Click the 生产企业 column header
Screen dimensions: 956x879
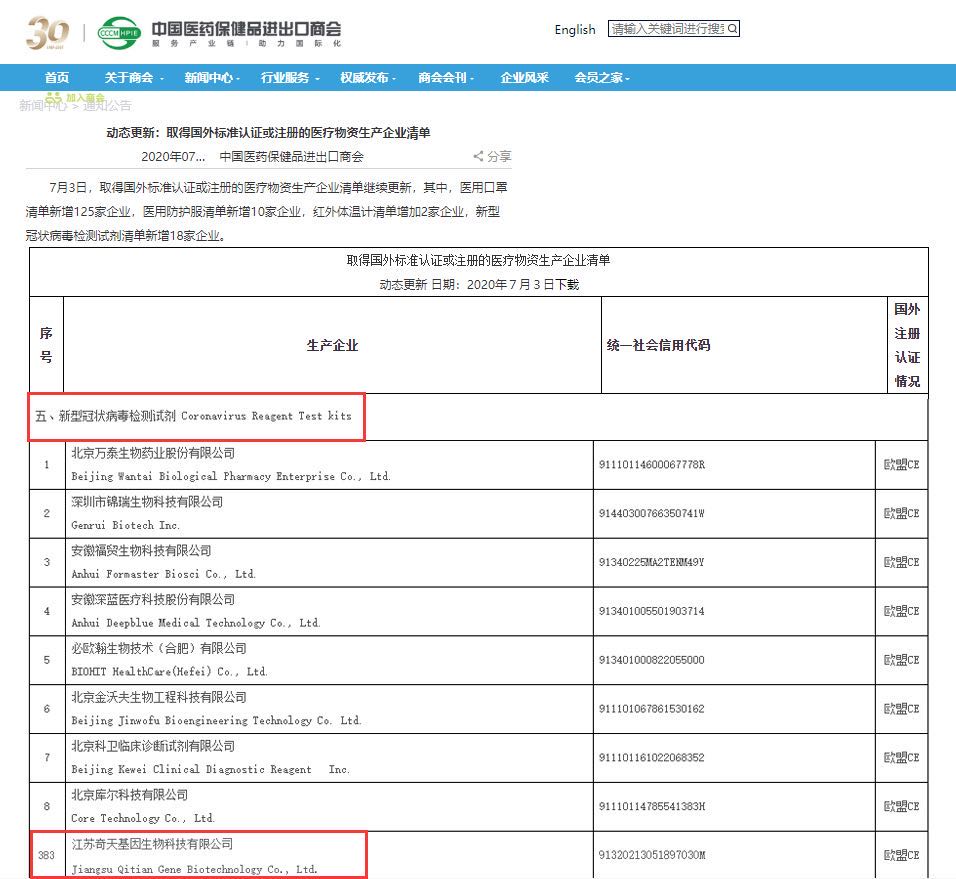click(x=332, y=345)
